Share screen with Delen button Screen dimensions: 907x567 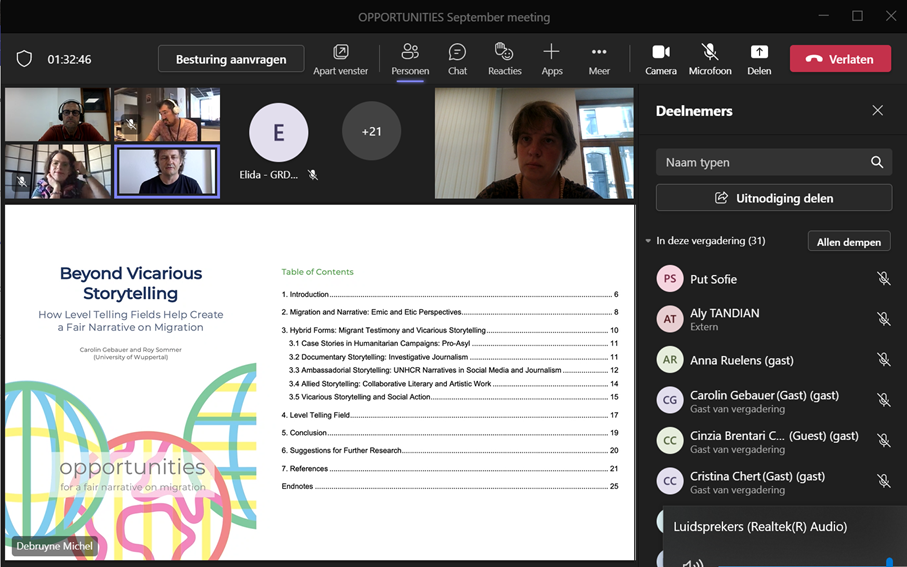[758, 59]
